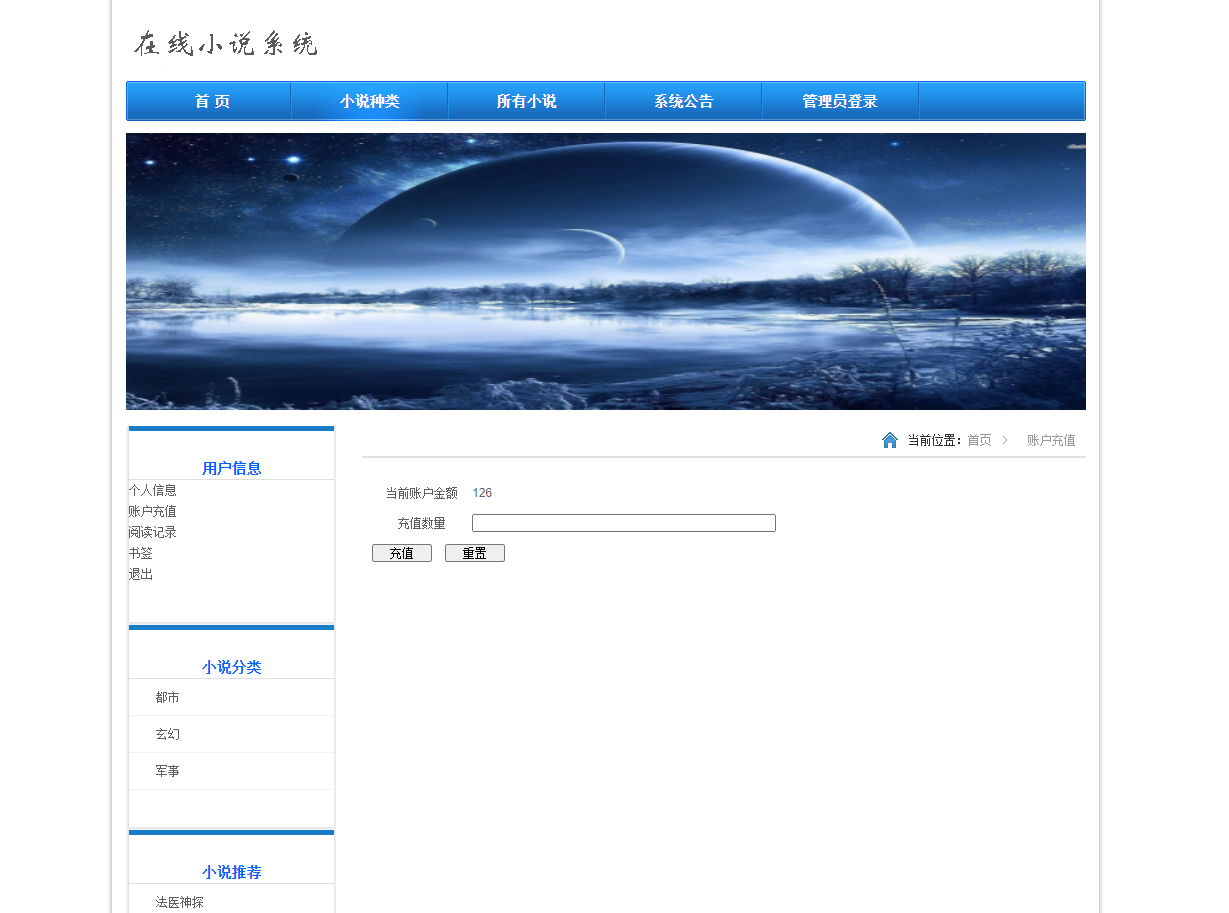Click the 重置 button to reset the form
The image size is (1229, 913).
[x=474, y=552]
